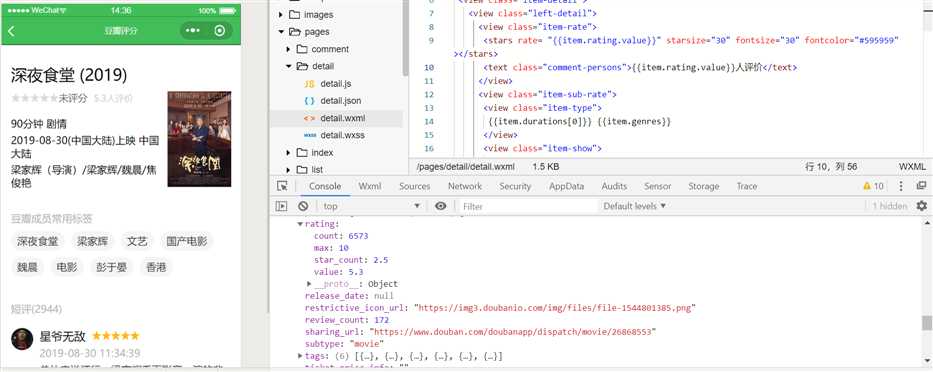Image resolution: width=933 pixels, height=372 pixels.
Task: Select the 国产电影 tag
Action: [187, 241]
